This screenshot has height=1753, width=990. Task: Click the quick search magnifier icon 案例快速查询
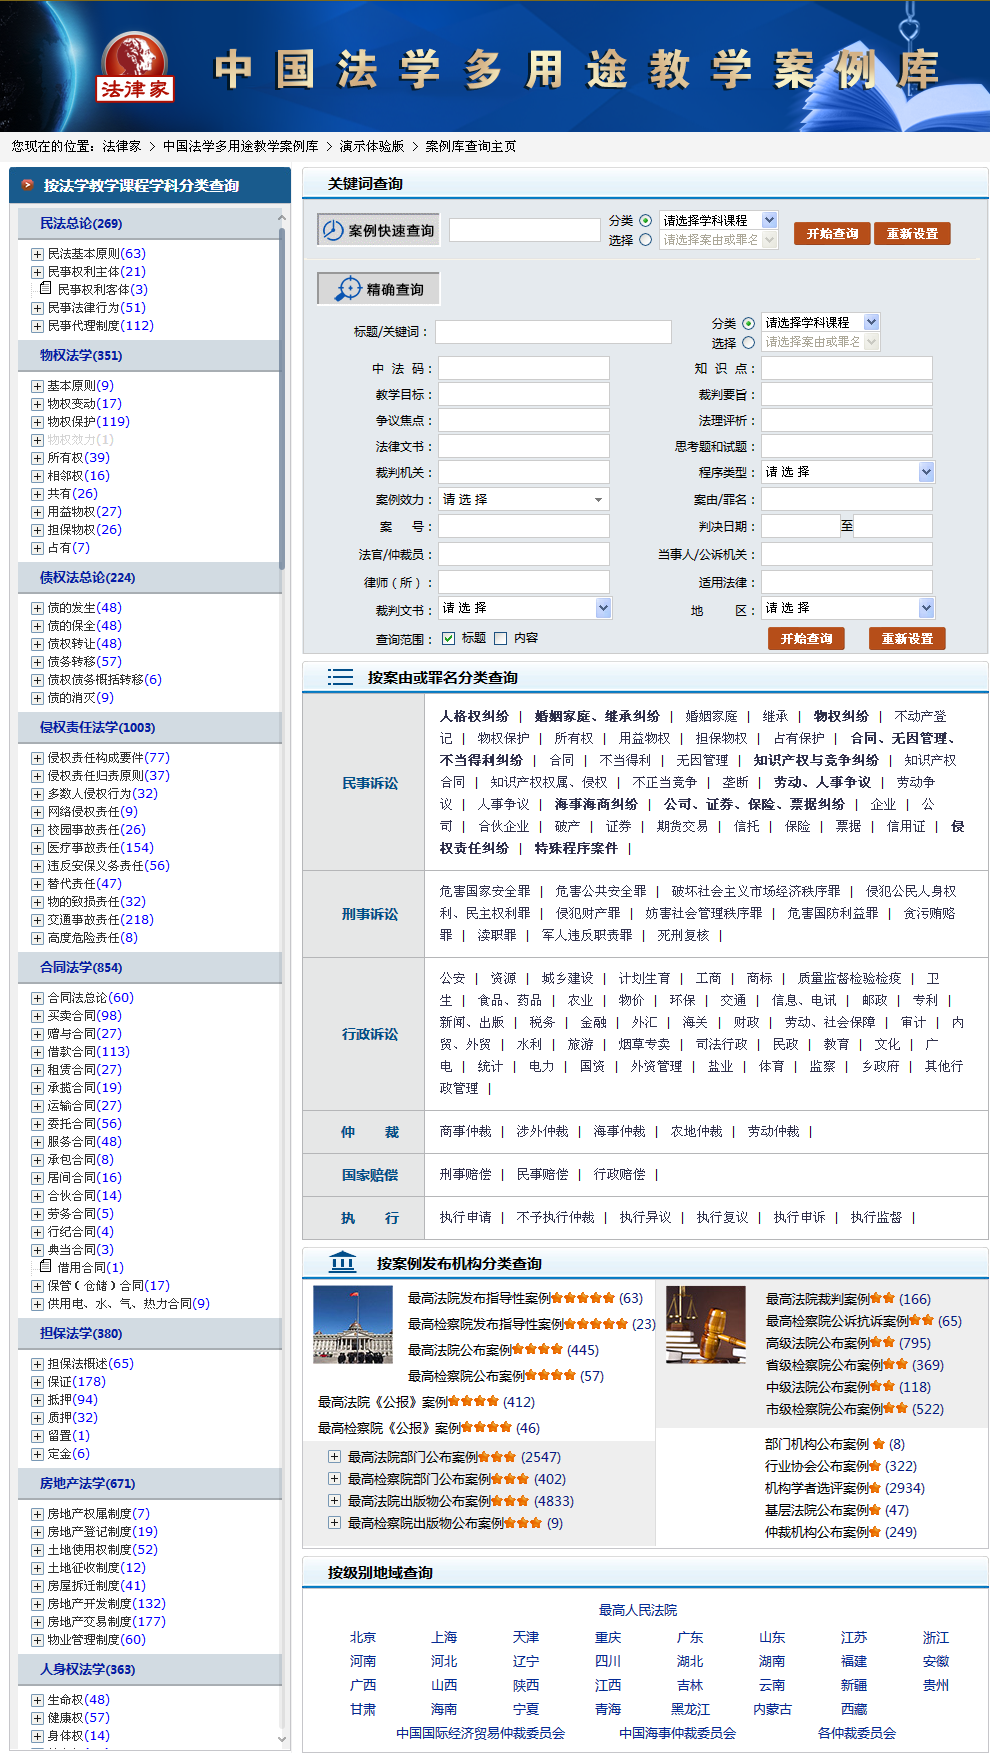pyautogui.click(x=333, y=231)
